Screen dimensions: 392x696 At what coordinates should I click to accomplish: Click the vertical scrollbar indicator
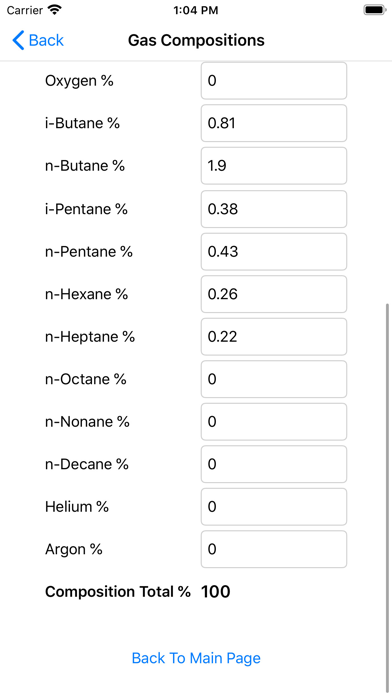click(x=388, y=497)
